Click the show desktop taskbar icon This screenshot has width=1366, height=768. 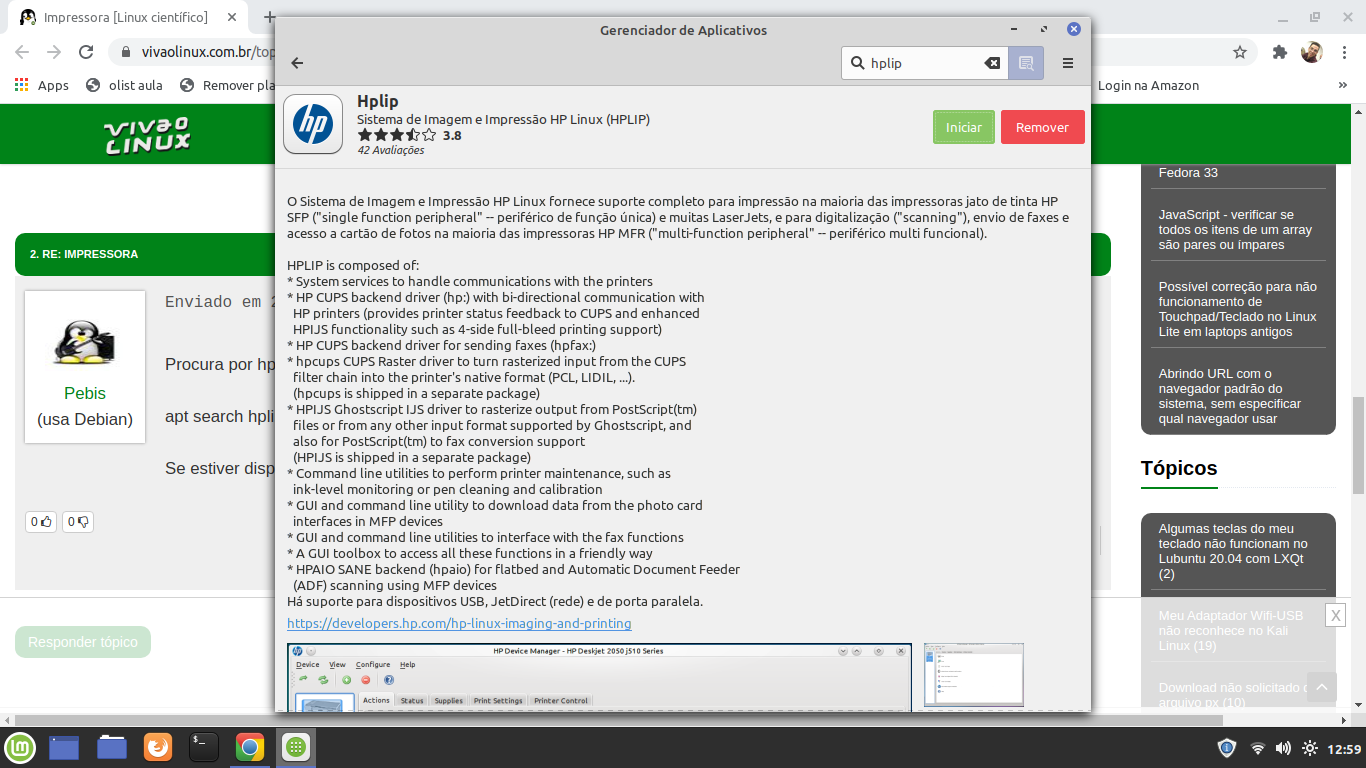click(x=64, y=747)
